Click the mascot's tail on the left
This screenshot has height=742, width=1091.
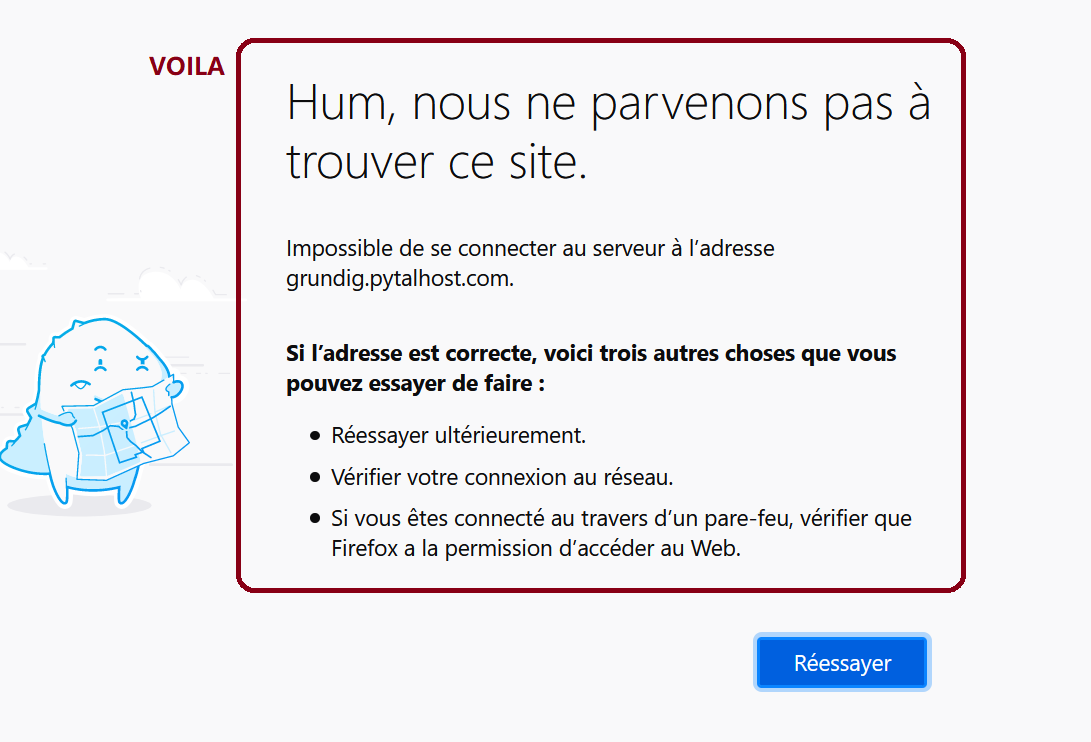[21, 444]
